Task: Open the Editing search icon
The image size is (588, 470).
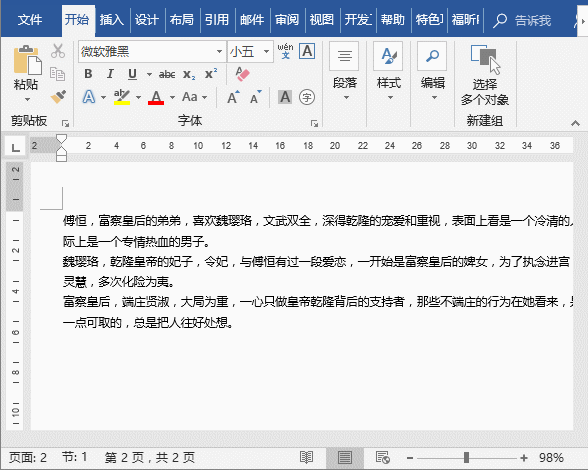Action: (x=432, y=56)
